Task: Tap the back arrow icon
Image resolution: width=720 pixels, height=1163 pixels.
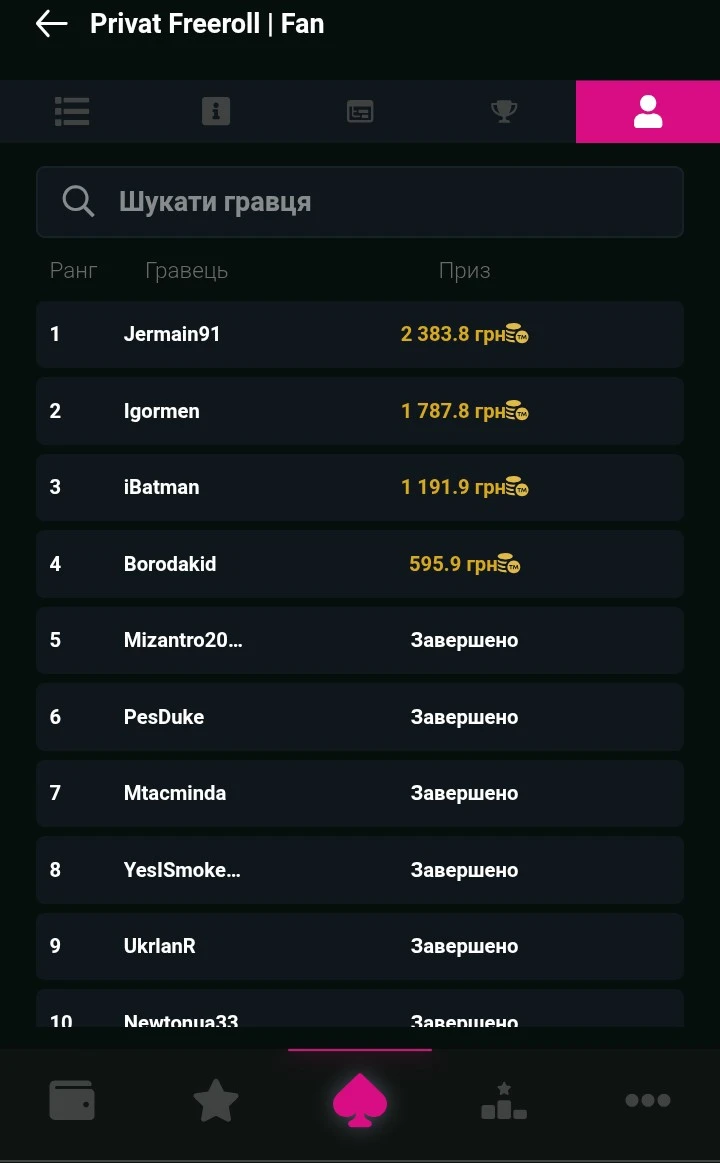Action: click(51, 24)
